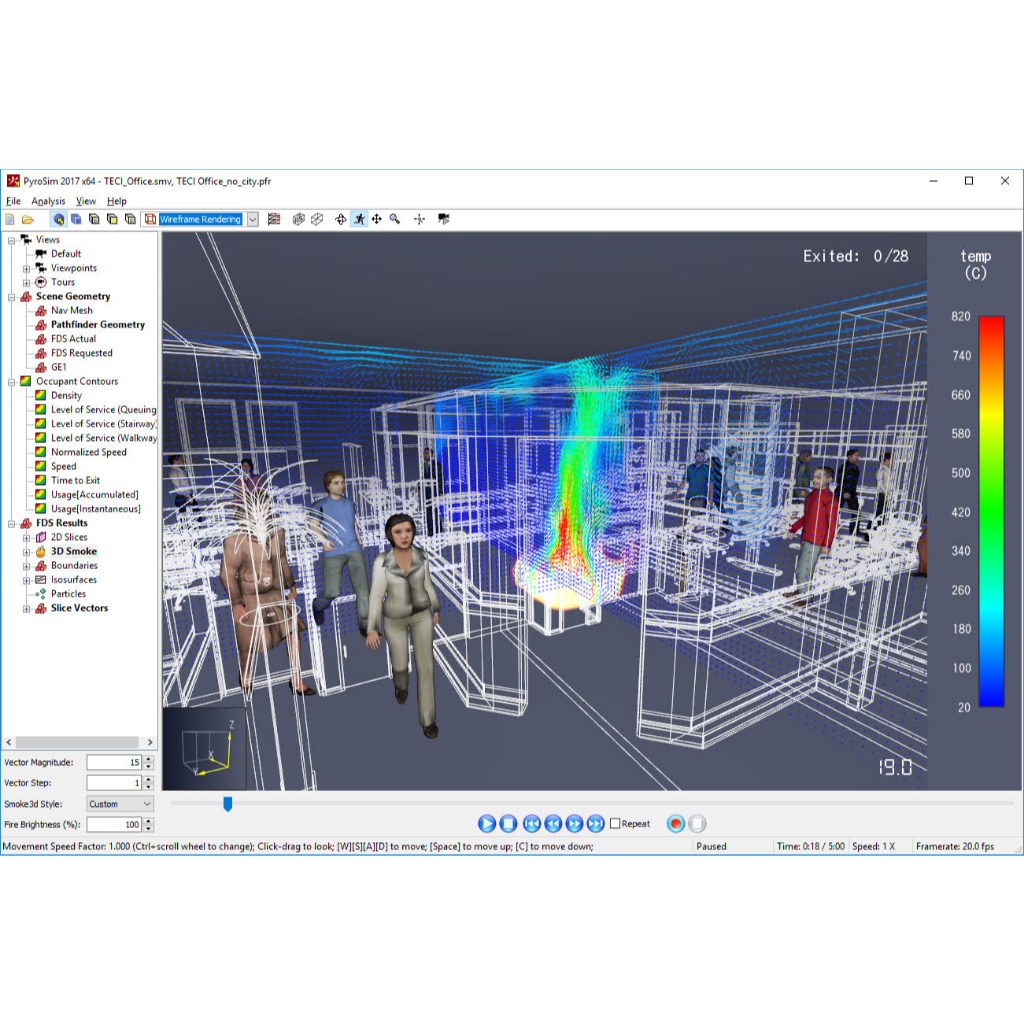This screenshot has height=1024, width=1024.
Task: Click the rewind (slower) playback button
Action: tap(553, 824)
